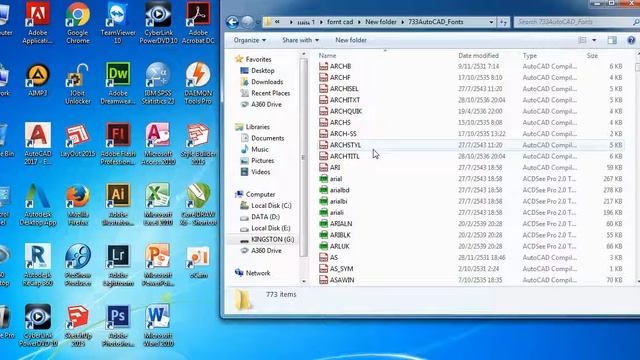Screen dimensions: 640x360
Task: Launch CorelDRAW X8 shortcut
Action: (198, 204)
